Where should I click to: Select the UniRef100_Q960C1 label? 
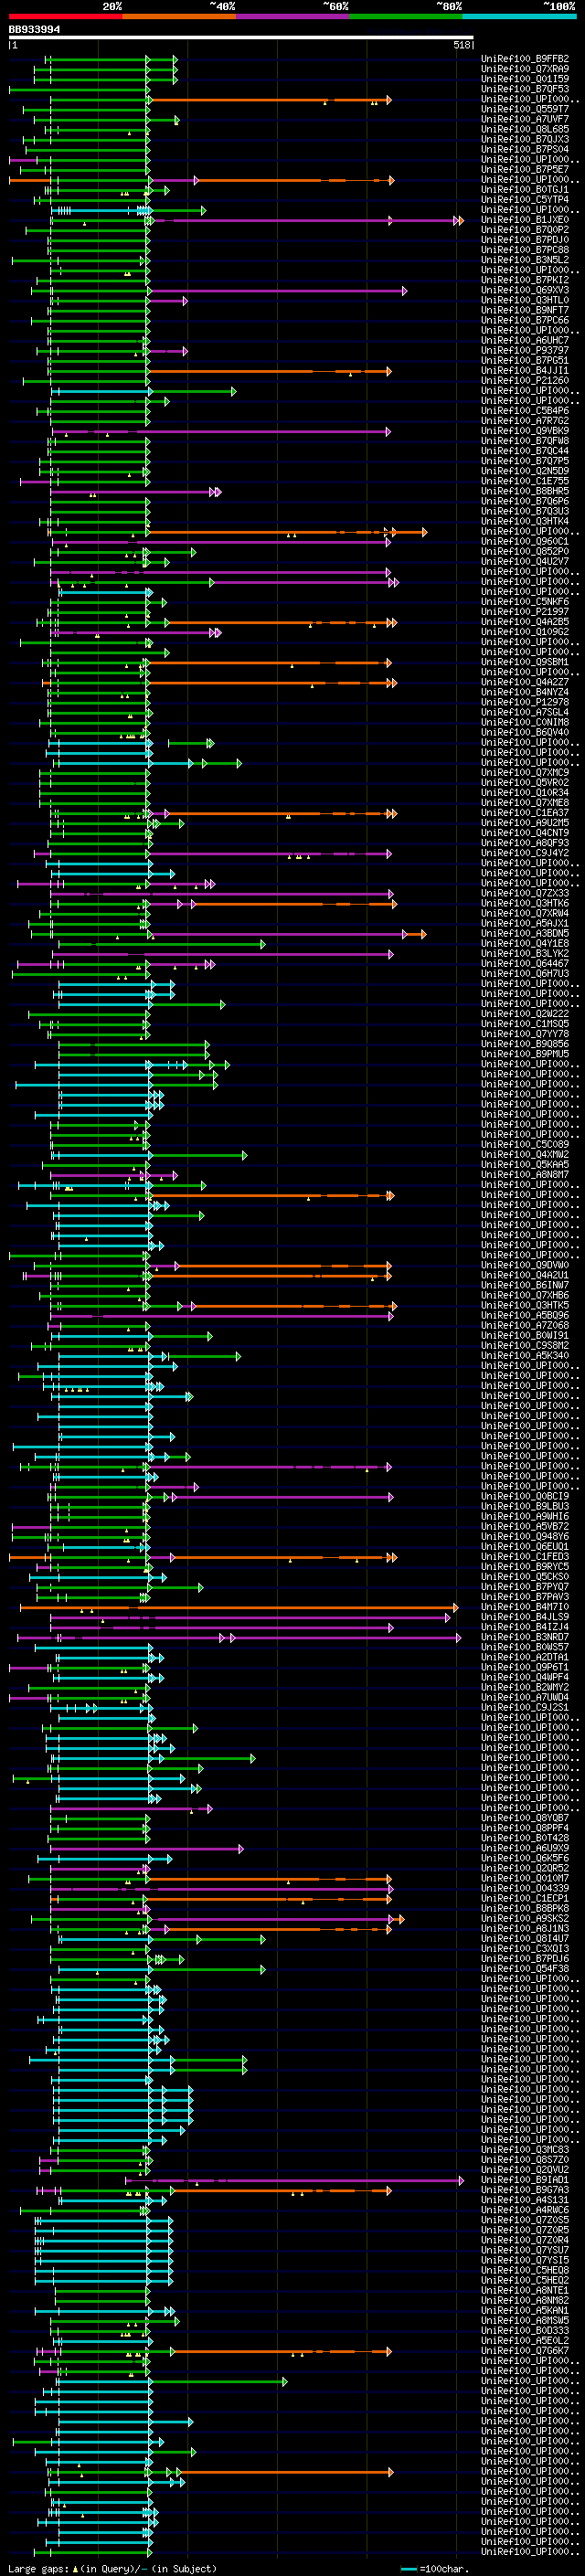coord(525,542)
